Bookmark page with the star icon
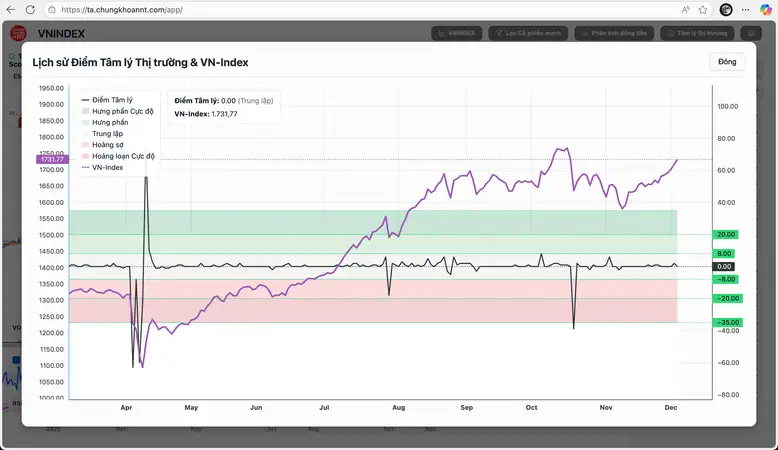The height and width of the screenshot is (450, 778). 703,9
